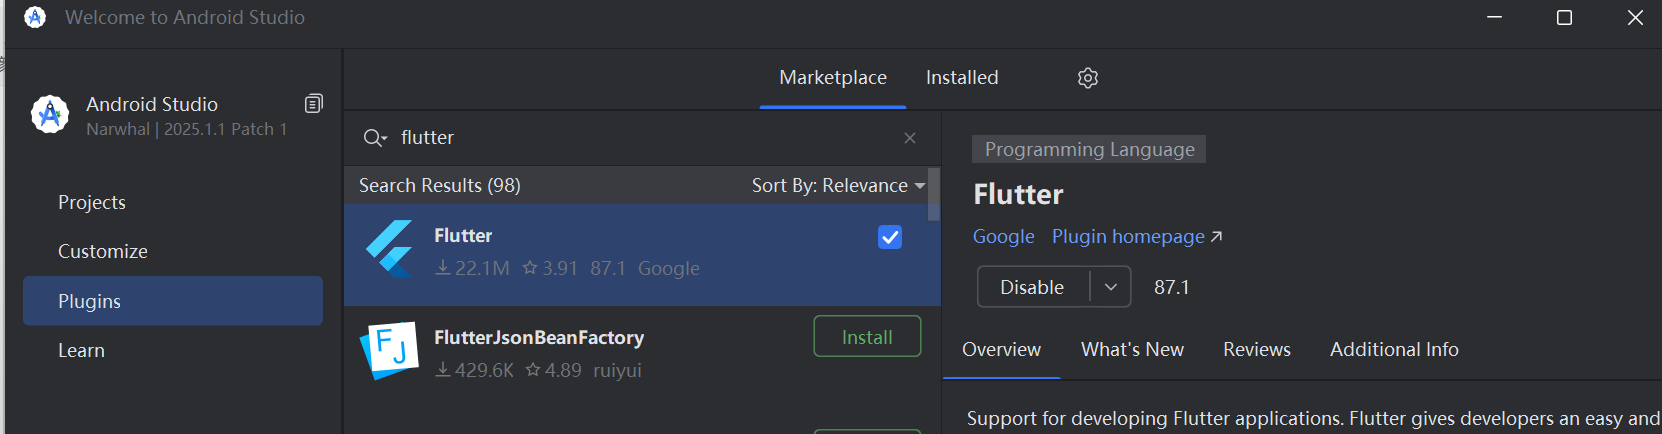Open the Plugin homepage link
The image size is (1662, 434).
(x=1137, y=237)
